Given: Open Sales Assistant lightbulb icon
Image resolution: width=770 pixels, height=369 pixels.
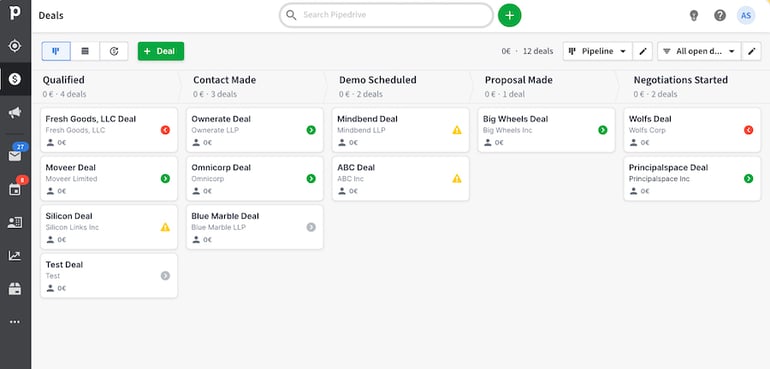Looking at the screenshot, I should coord(693,15).
